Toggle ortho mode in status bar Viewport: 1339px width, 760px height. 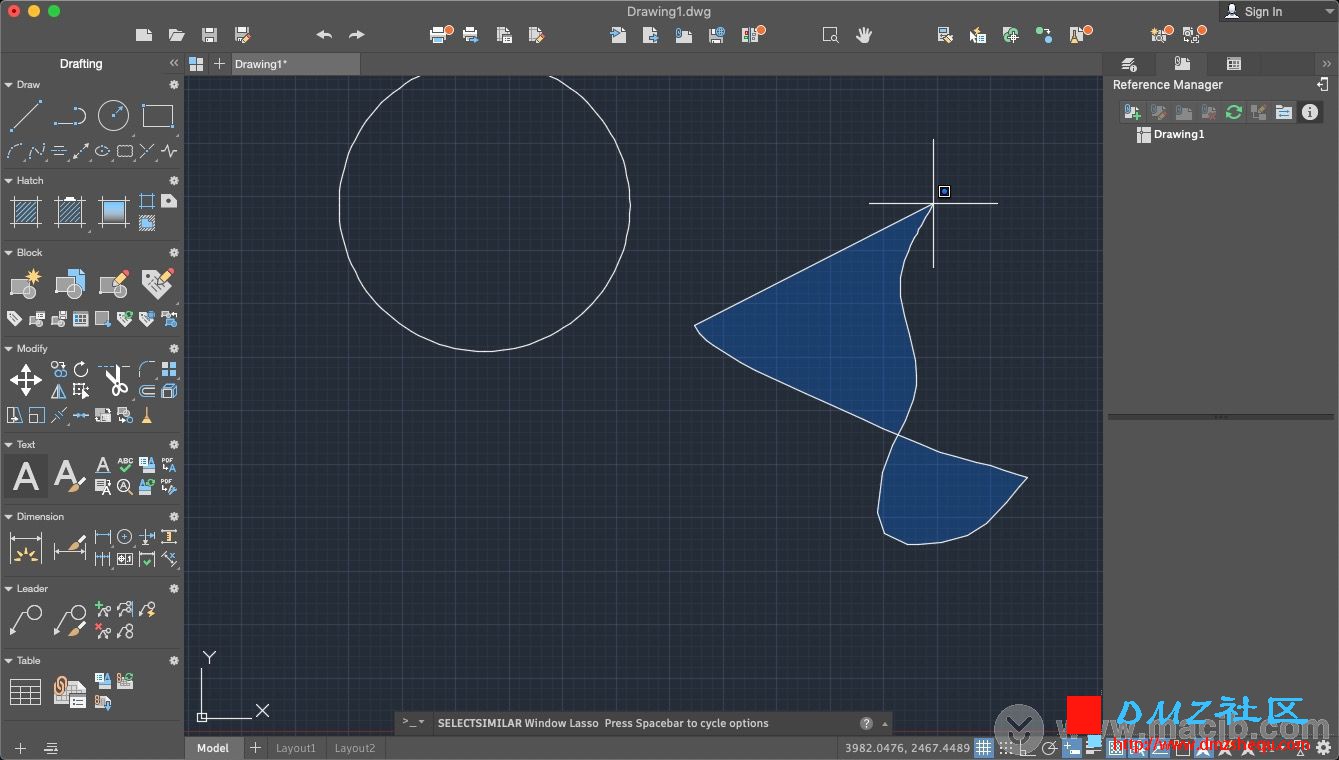coord(1028,748)
